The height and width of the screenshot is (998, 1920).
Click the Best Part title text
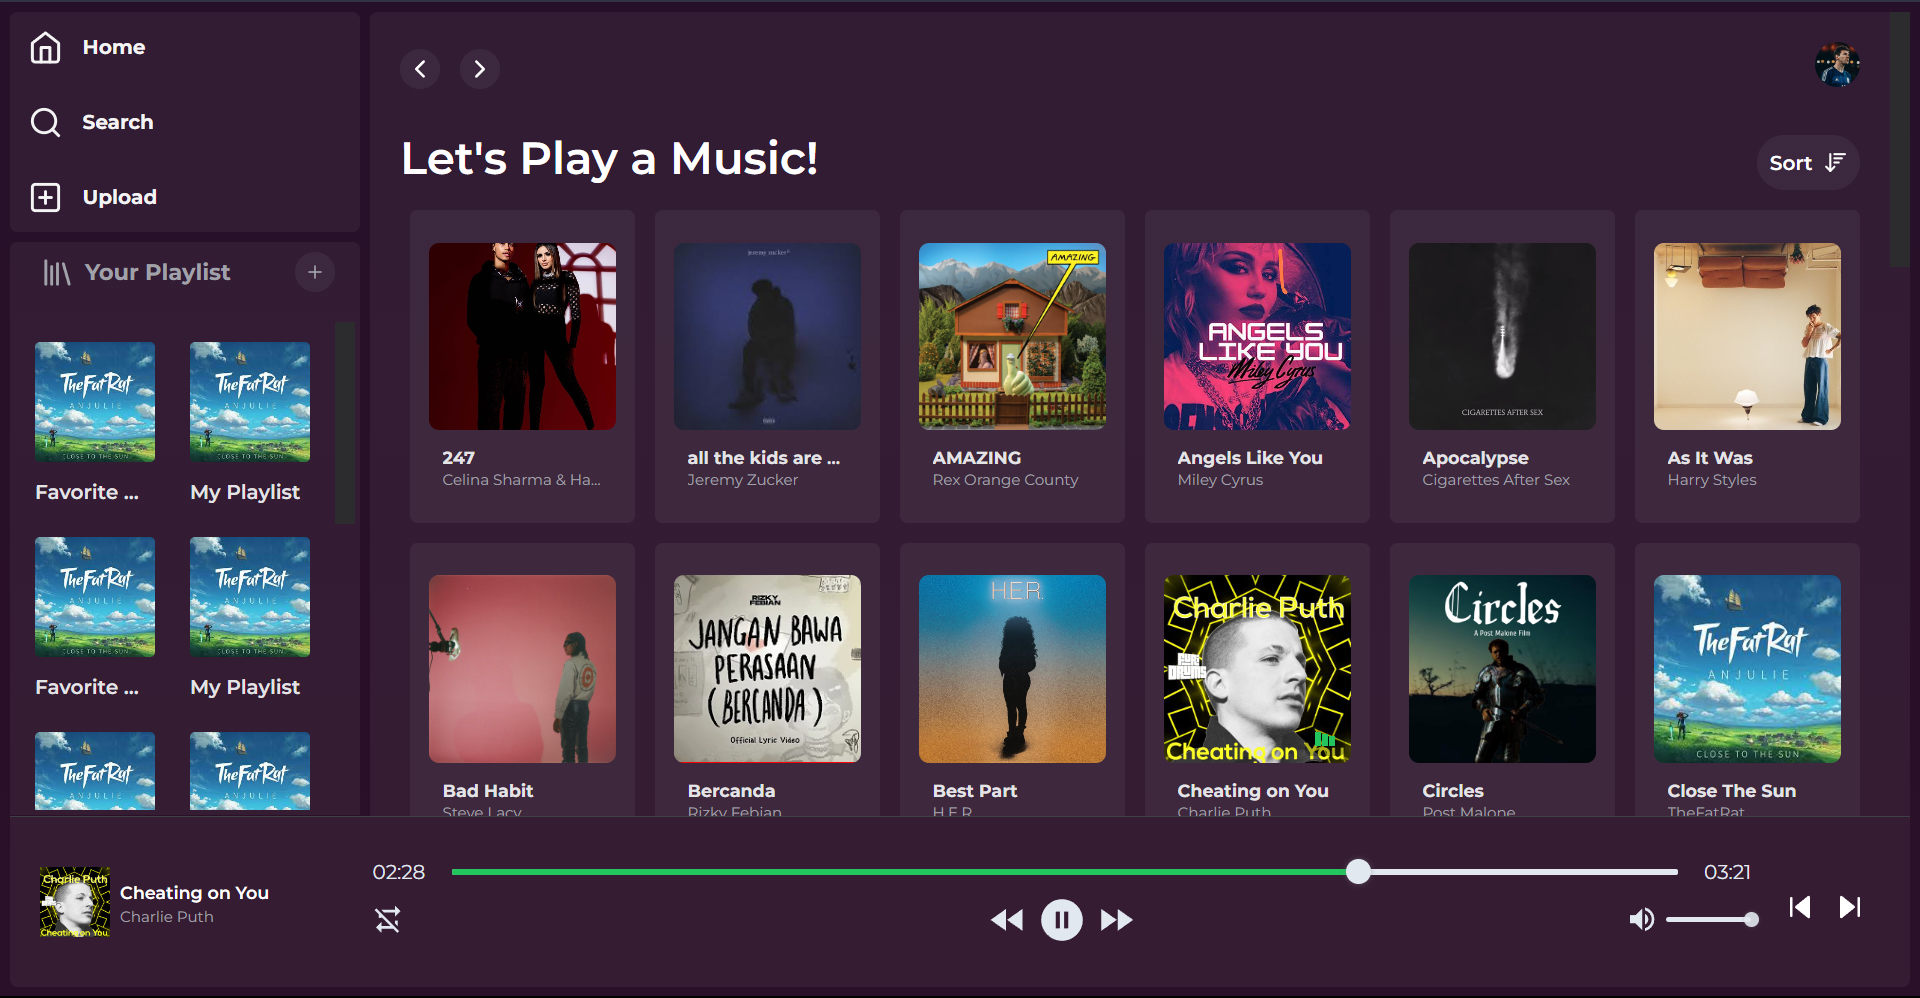pyautogui.click(x=974, y=790)
